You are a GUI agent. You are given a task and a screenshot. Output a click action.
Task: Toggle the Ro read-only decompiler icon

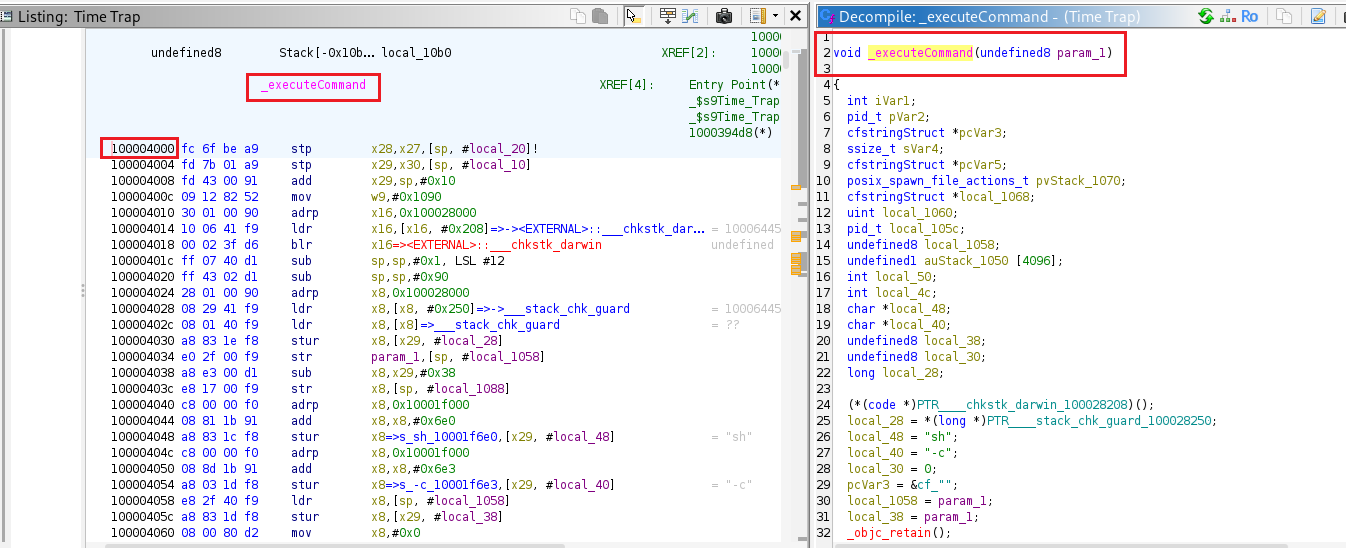click(1250, 16)
